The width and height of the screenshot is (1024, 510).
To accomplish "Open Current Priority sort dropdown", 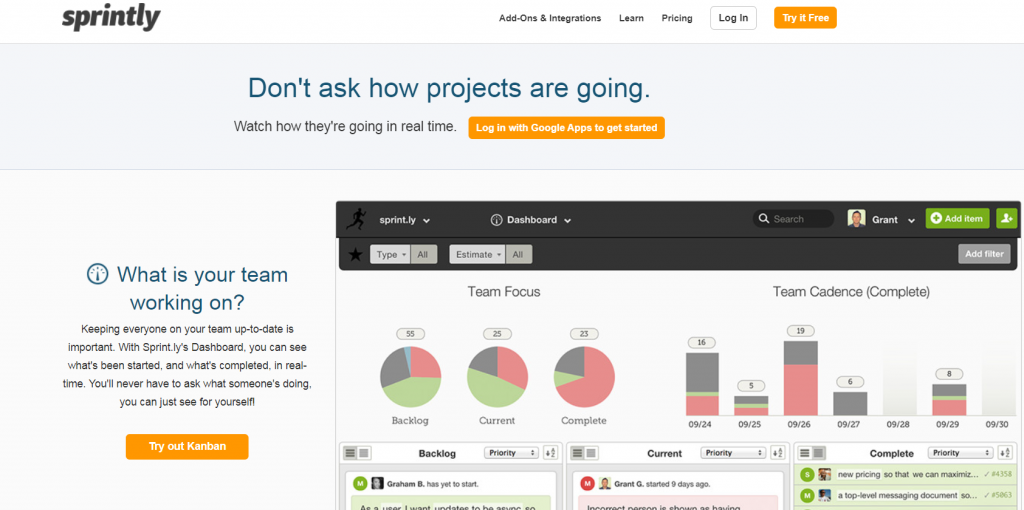I will point(733,453).
